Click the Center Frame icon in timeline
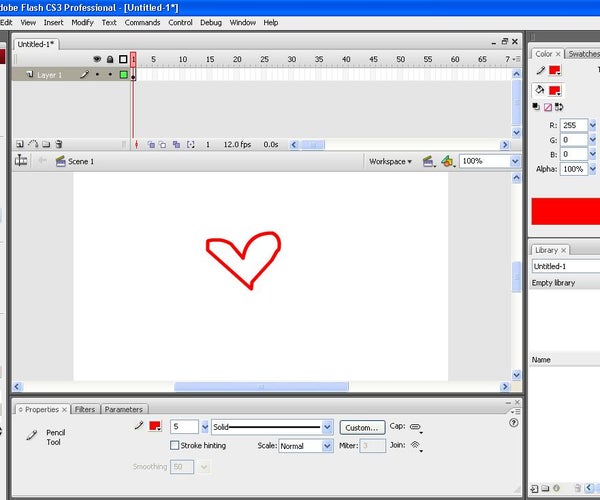 coord(136,145)
